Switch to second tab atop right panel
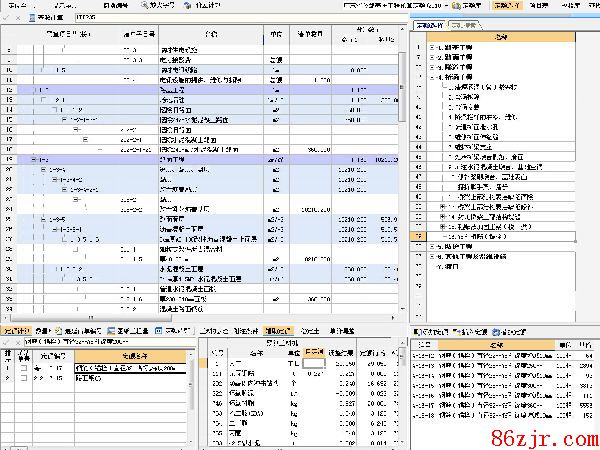Screen dimensions: 600x450 point(463,22)
